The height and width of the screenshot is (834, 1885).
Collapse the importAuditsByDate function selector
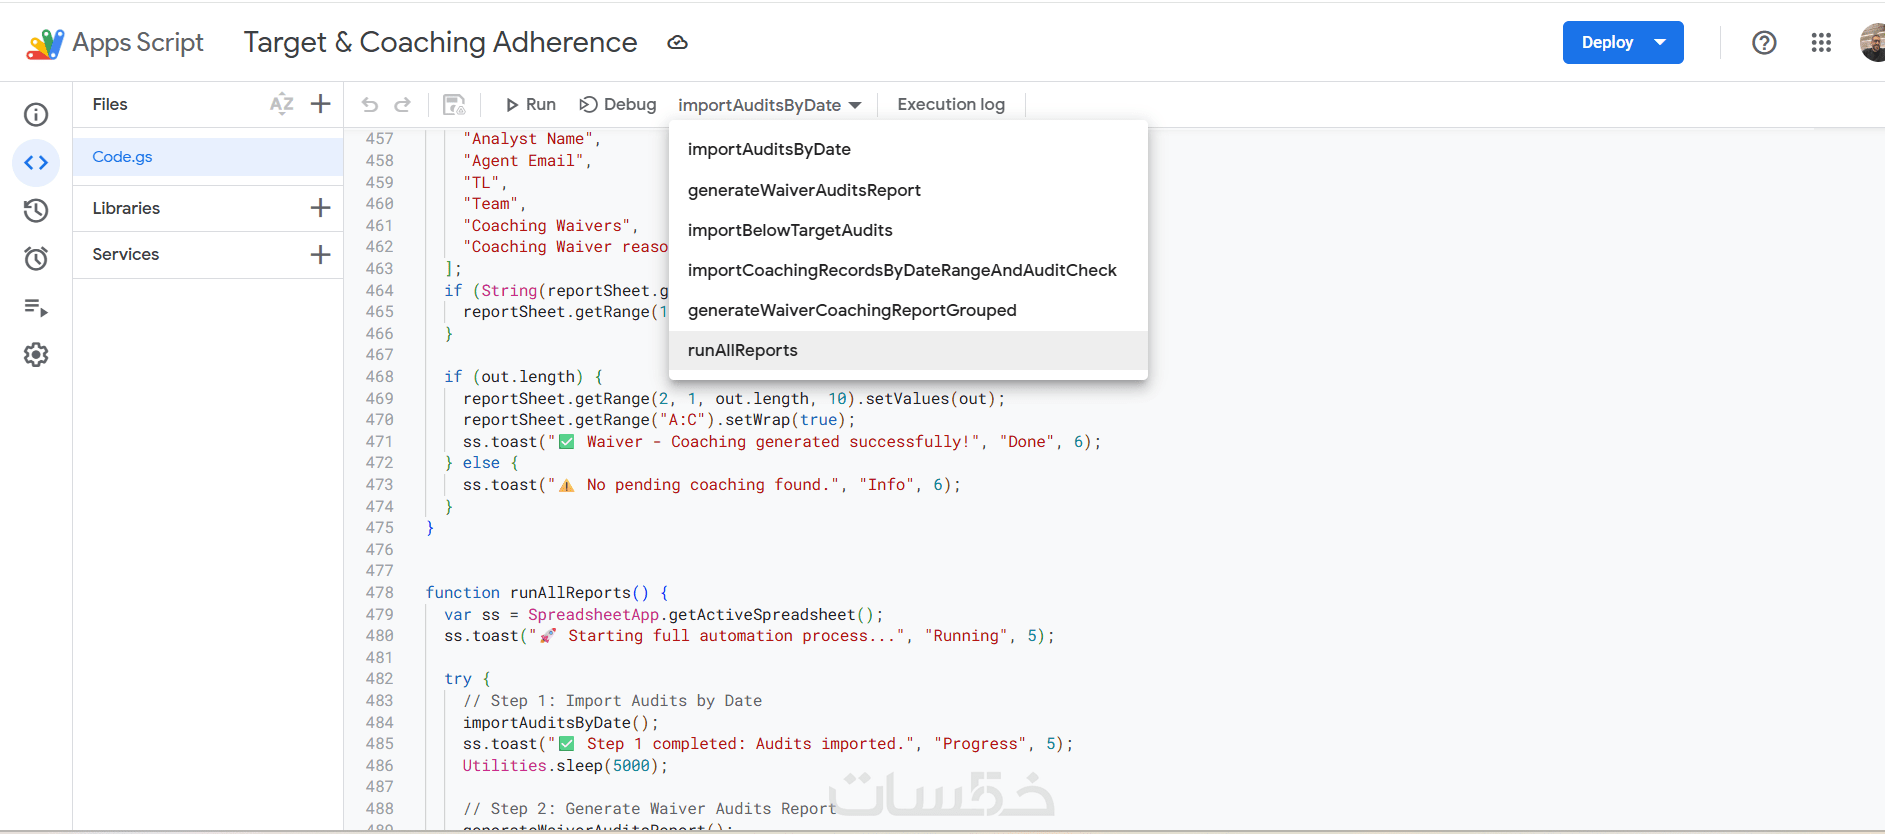tap(769, 105)
